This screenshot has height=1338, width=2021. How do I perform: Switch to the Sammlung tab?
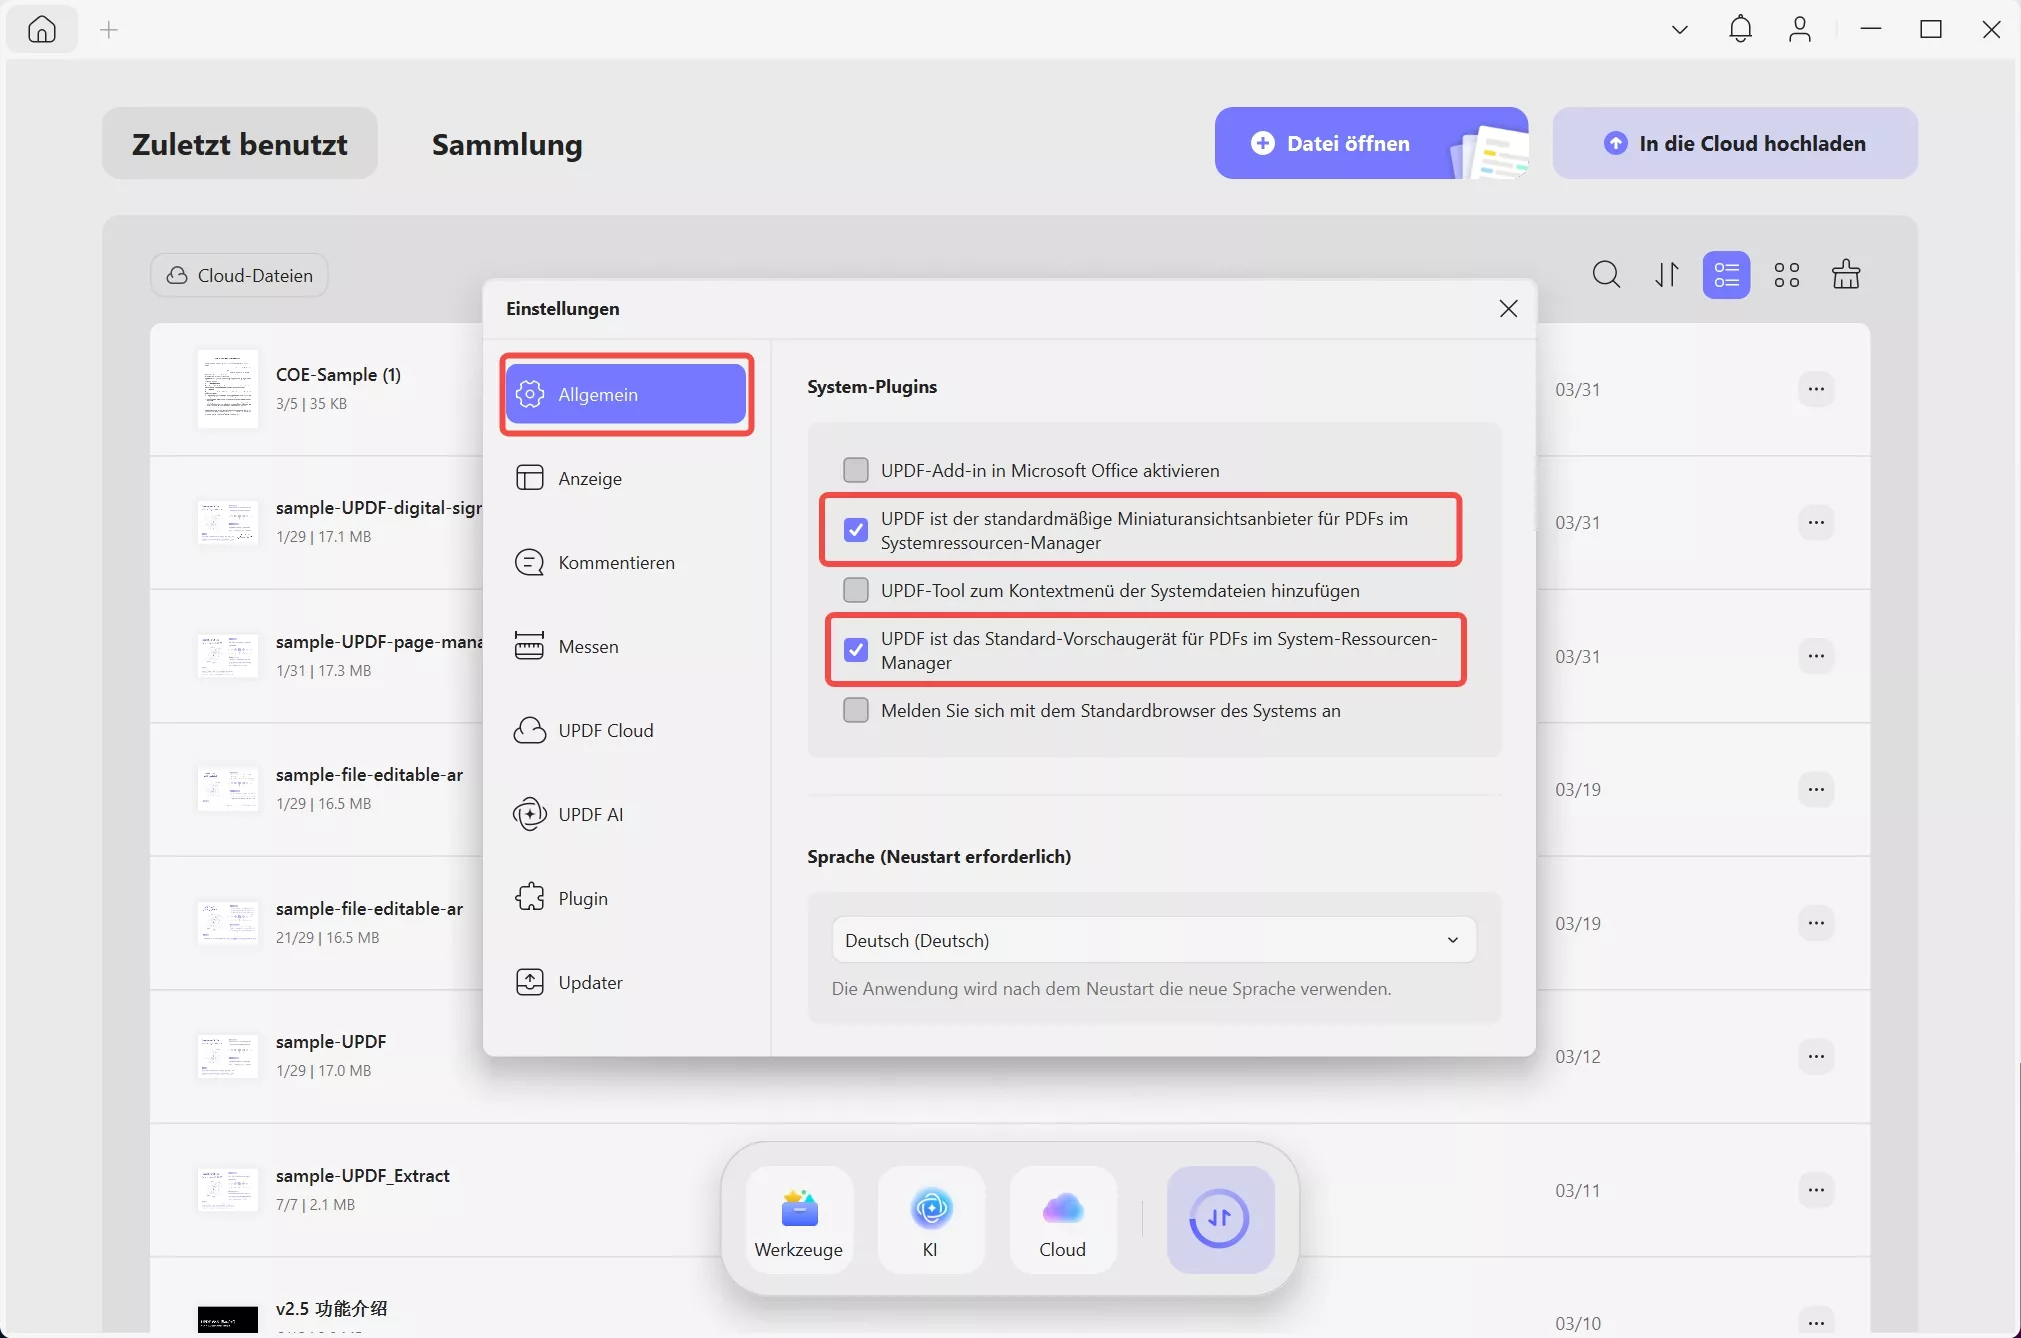pyautogui.click(x=507, y=145)
